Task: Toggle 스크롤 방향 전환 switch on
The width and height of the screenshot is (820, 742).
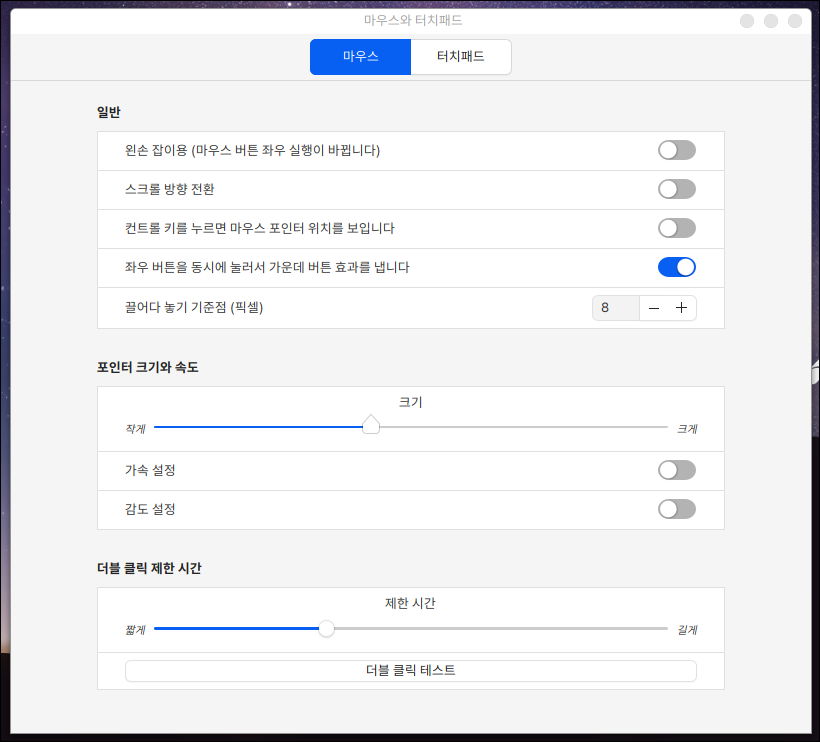Action: (x=676, y=189)
